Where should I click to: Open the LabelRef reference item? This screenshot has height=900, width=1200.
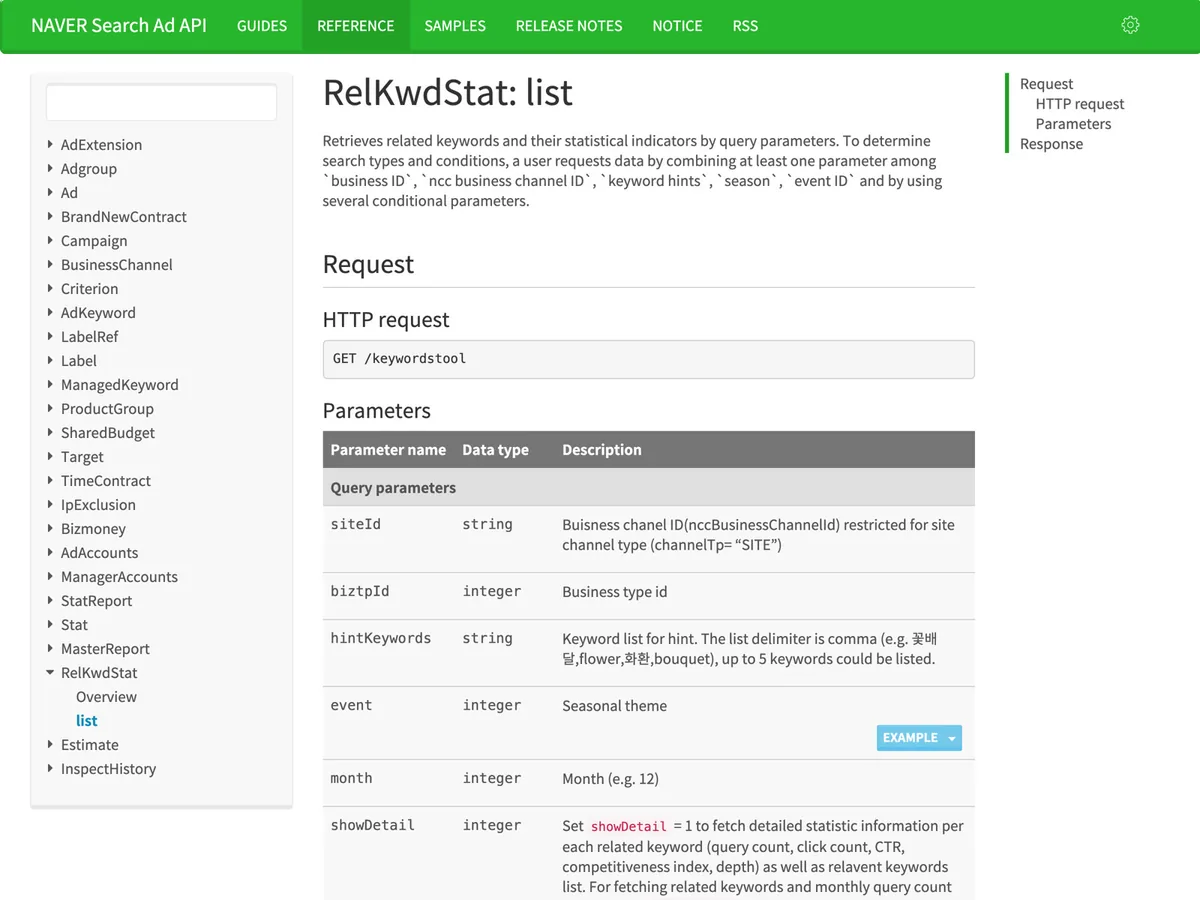90,337
